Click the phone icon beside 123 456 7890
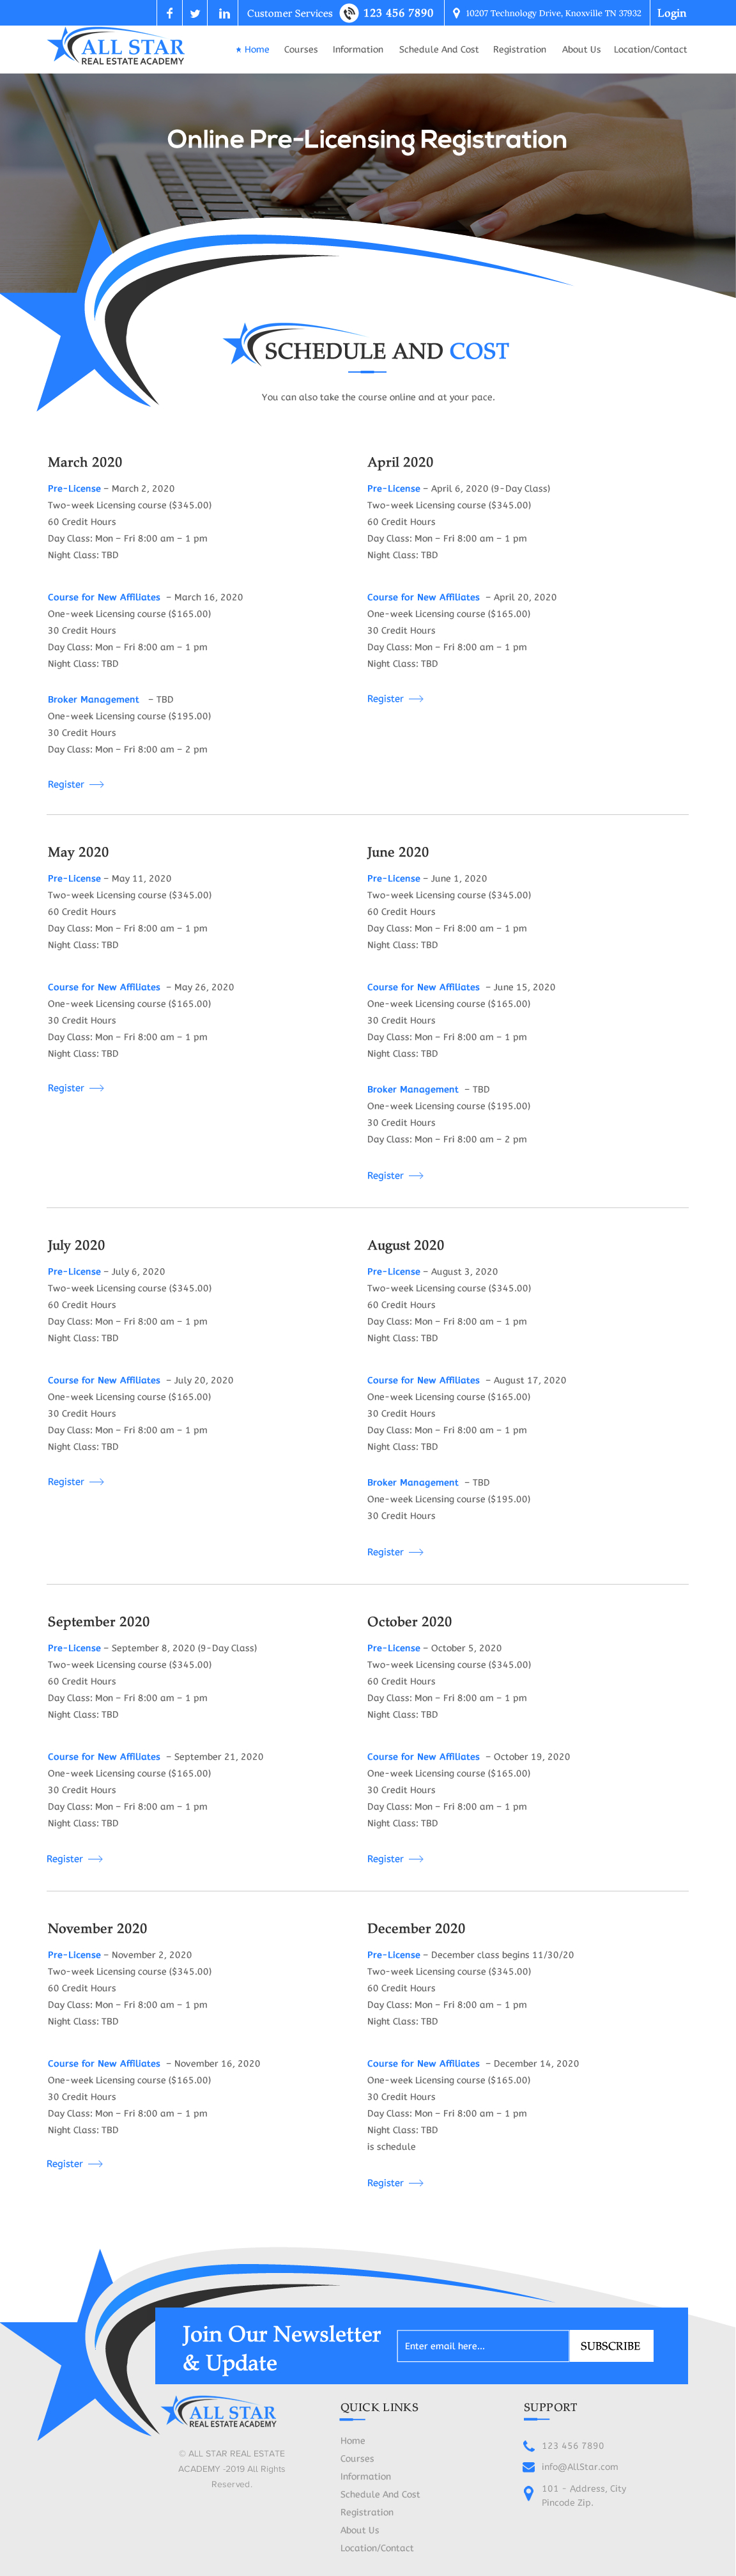This screenshot has width=736, height=2576. (349, 13)
